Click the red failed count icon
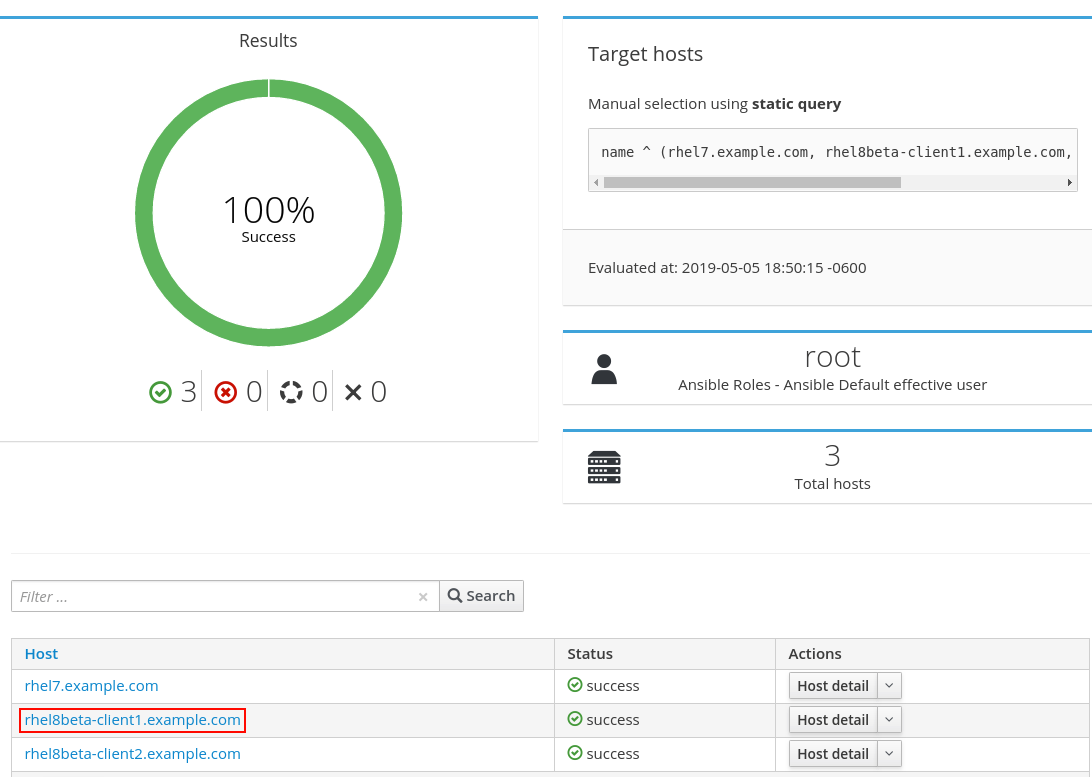The width and height of the screenshot is (1092, 777). click(x=226, y=392)
